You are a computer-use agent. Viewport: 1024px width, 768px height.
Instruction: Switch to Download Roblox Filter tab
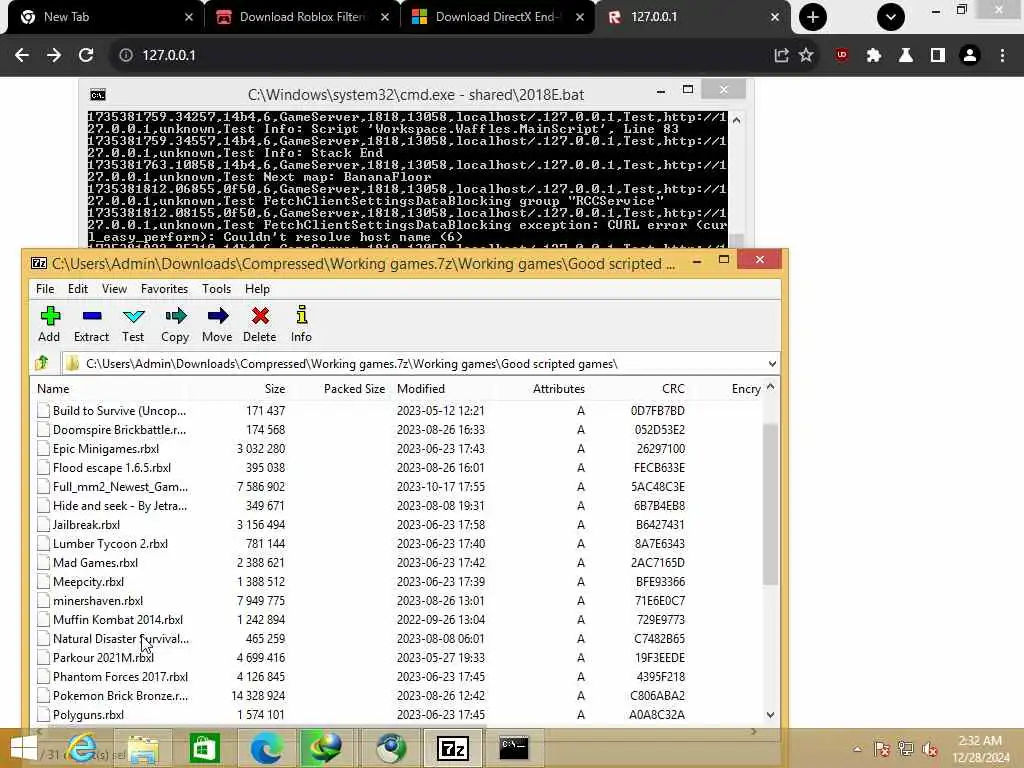pos(302,17)
